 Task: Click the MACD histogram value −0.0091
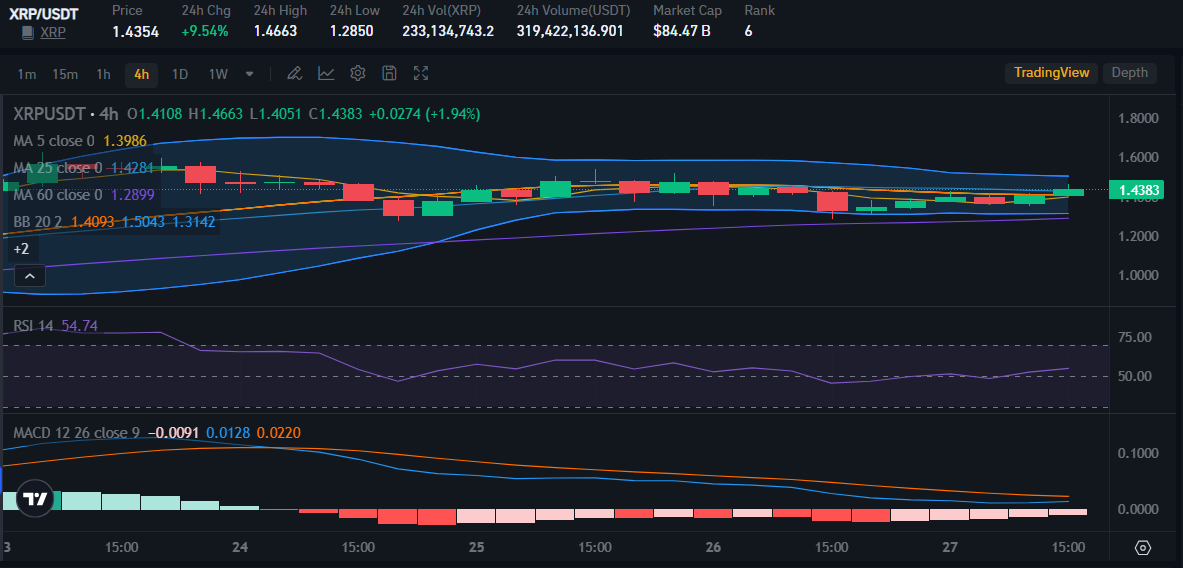click(173, 433)
